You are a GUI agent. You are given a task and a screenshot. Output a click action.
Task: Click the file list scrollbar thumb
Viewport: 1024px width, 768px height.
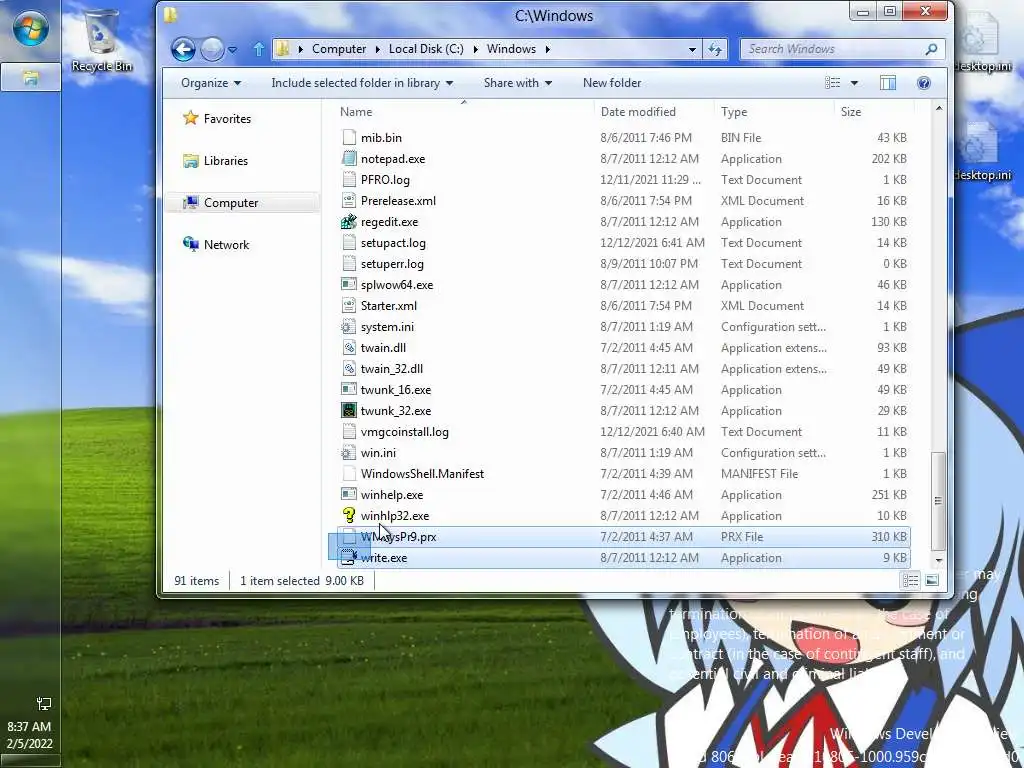(938, 501)
